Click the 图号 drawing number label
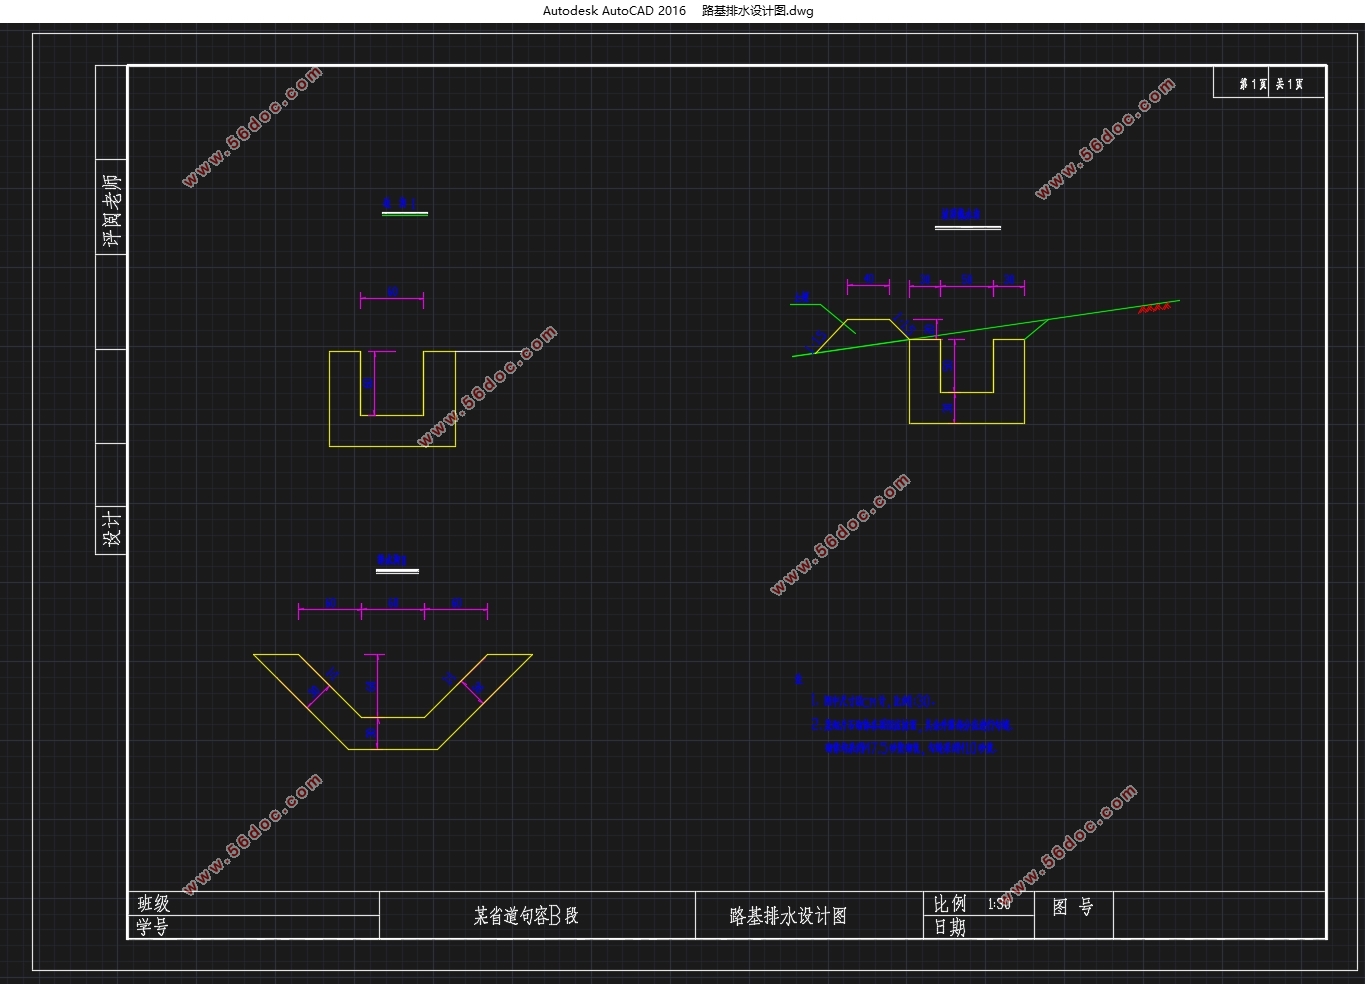The width and height of the screenshot is (1365, 984). click(x=1073, y=907)
